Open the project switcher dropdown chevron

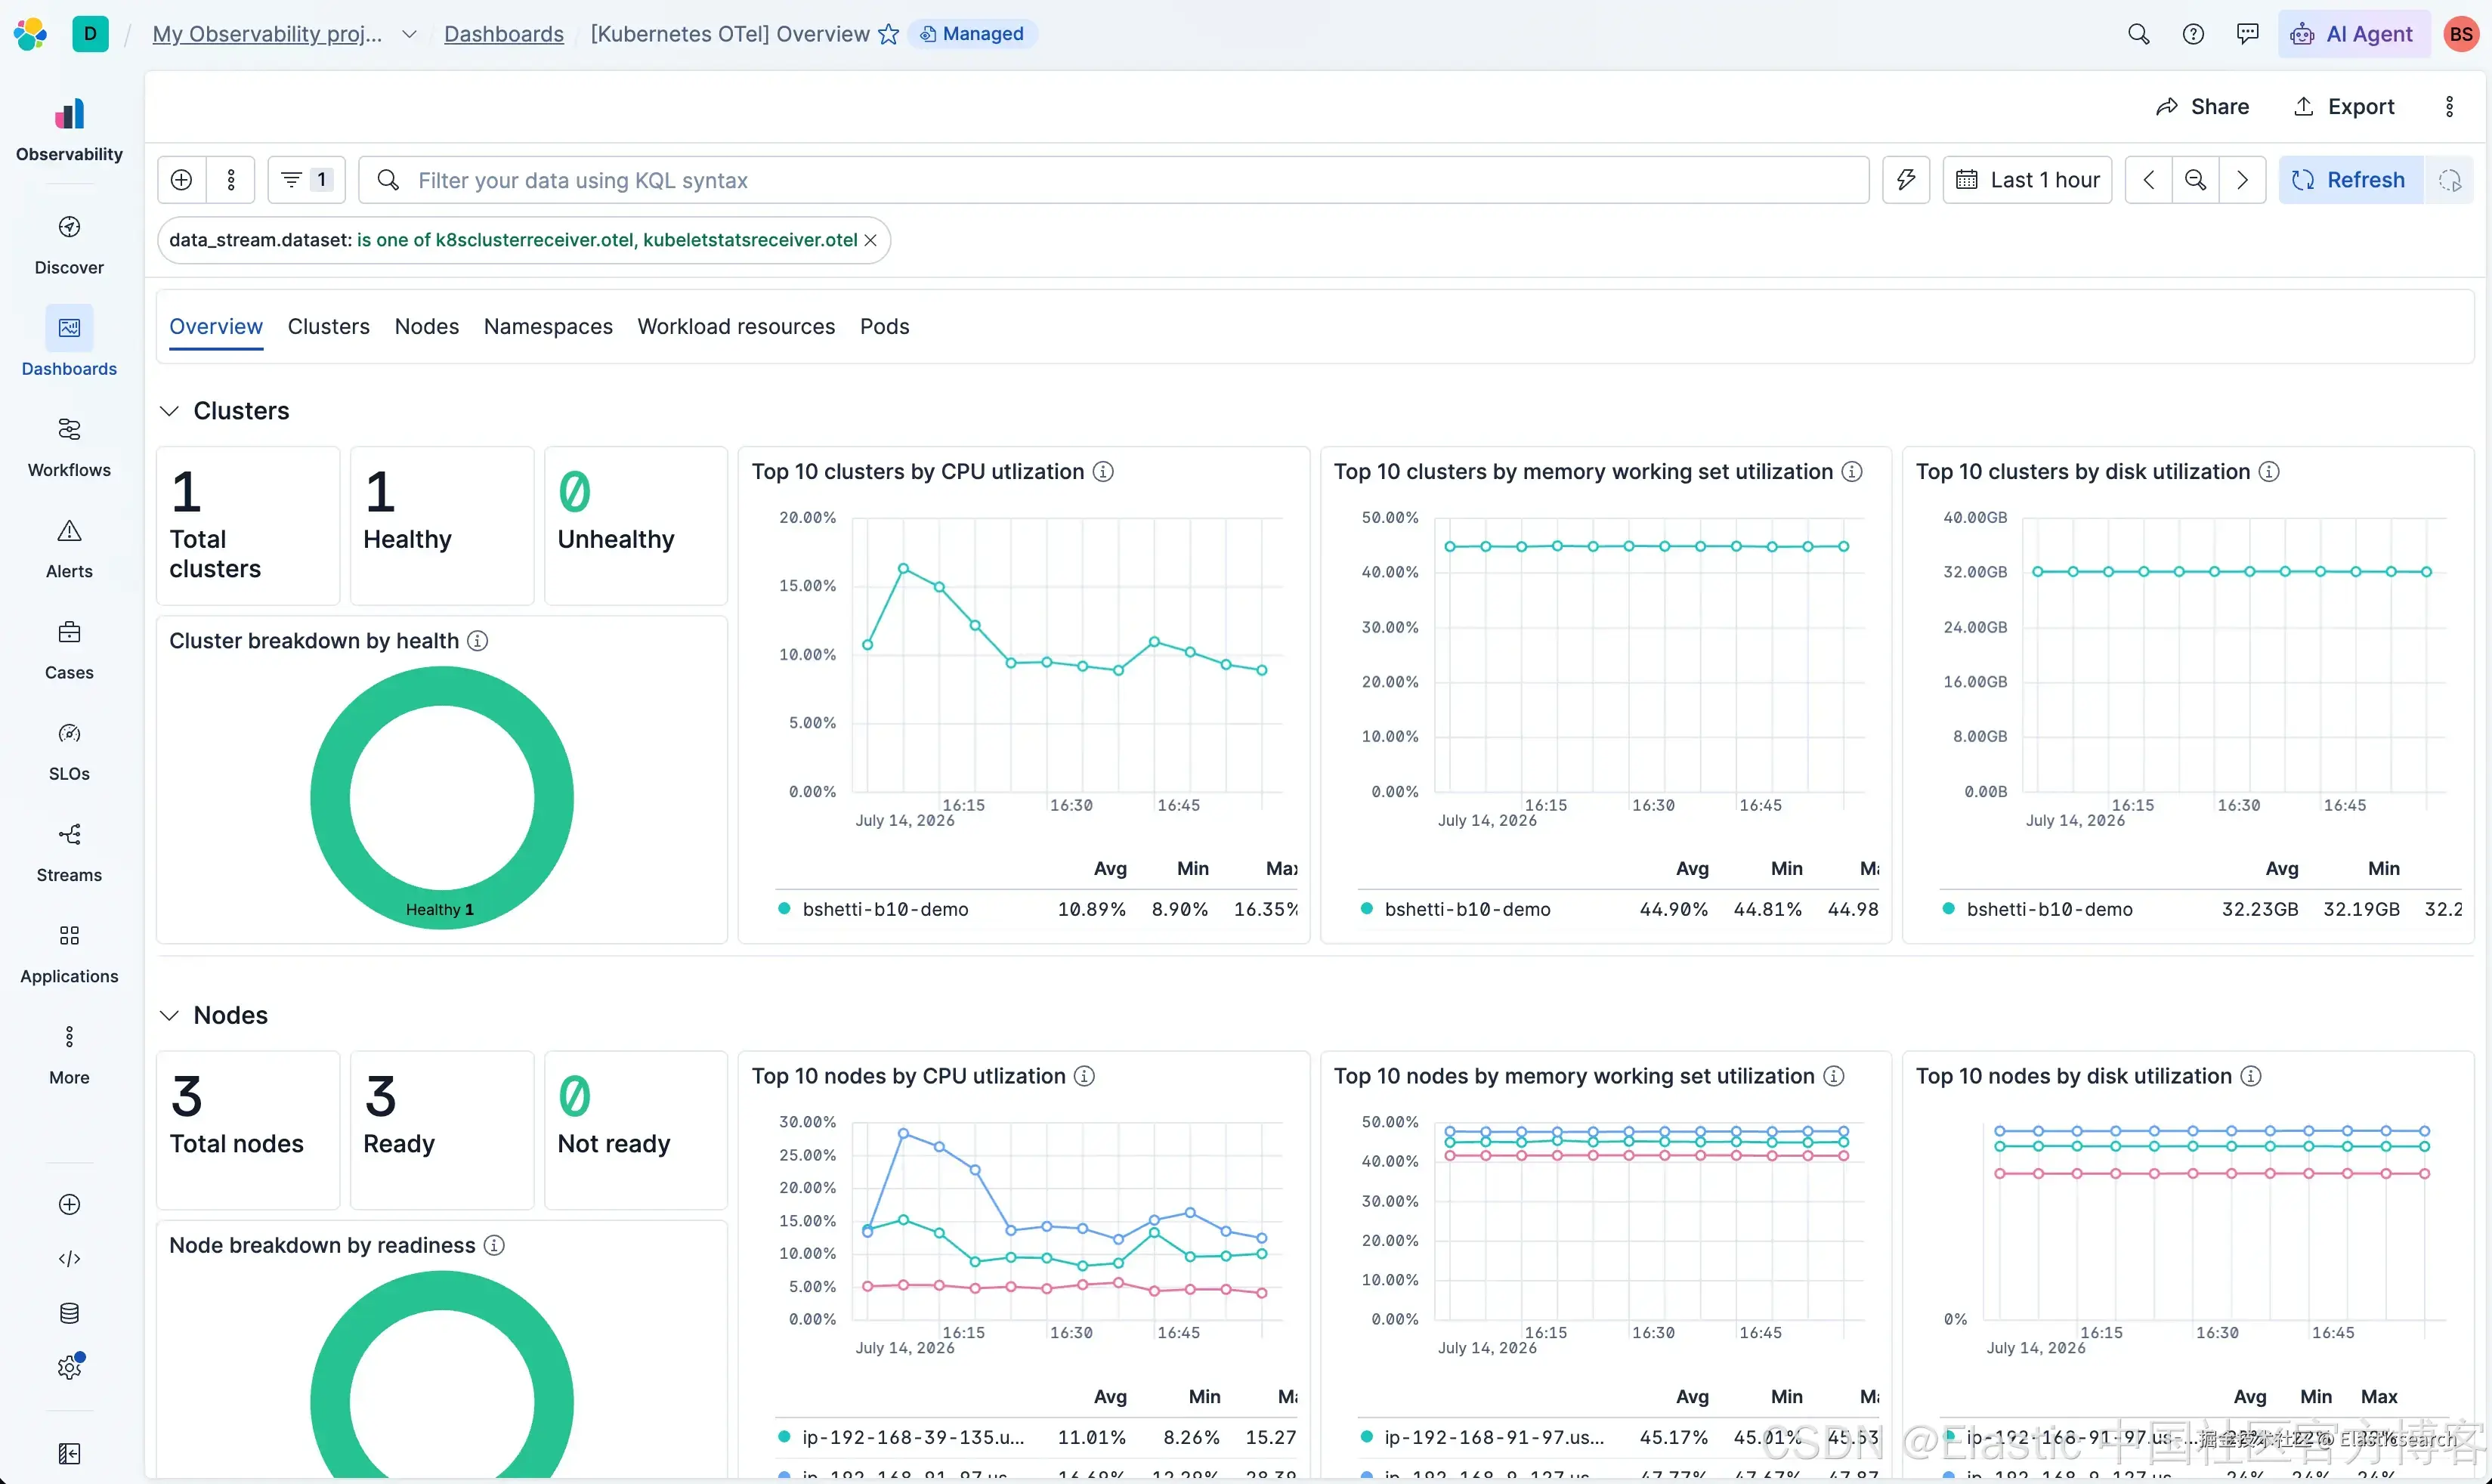click(x=409, y=34)
